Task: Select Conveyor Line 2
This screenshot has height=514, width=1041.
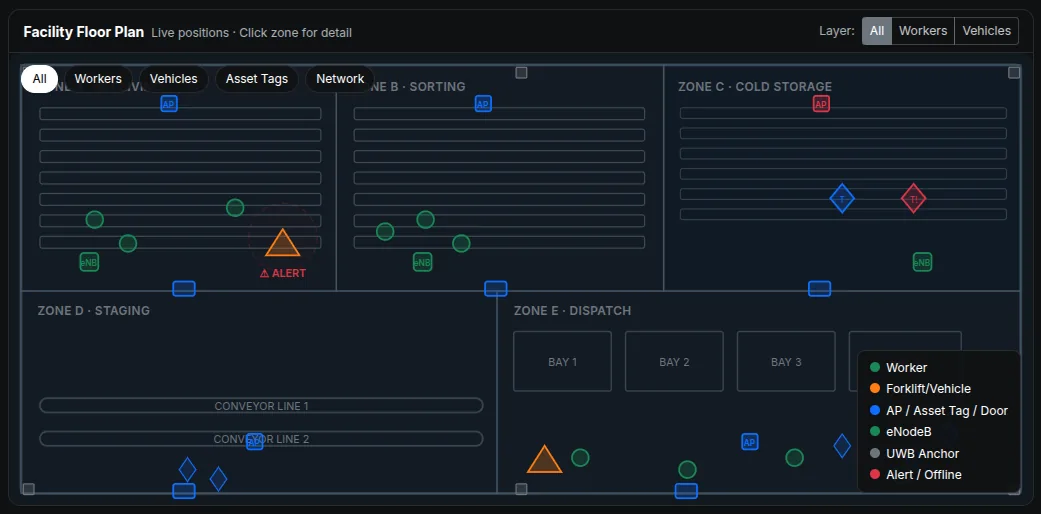Action: tap(262, 439)
